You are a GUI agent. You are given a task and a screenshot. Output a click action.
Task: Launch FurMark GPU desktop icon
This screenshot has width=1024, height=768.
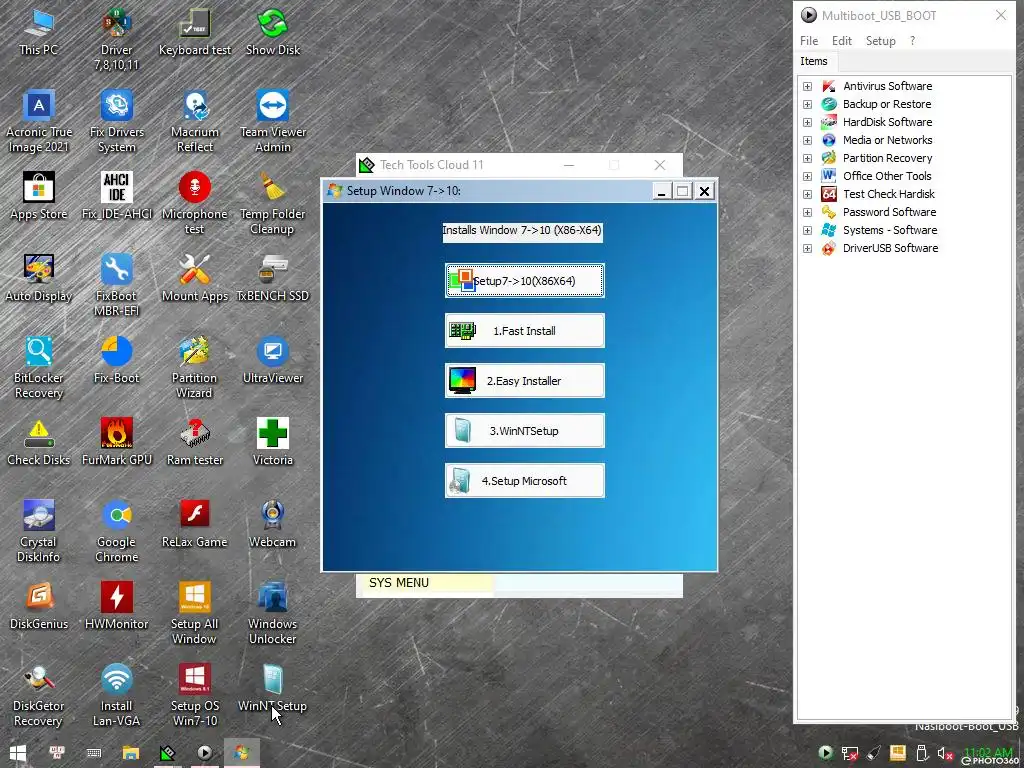click(117, 442)
